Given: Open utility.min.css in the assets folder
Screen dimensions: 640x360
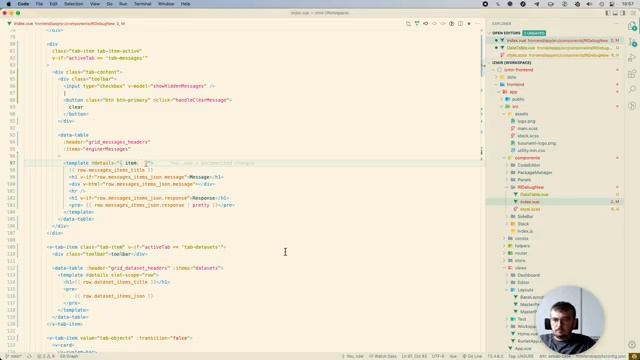Looking at the screenshot, I should tap(531, 151).
